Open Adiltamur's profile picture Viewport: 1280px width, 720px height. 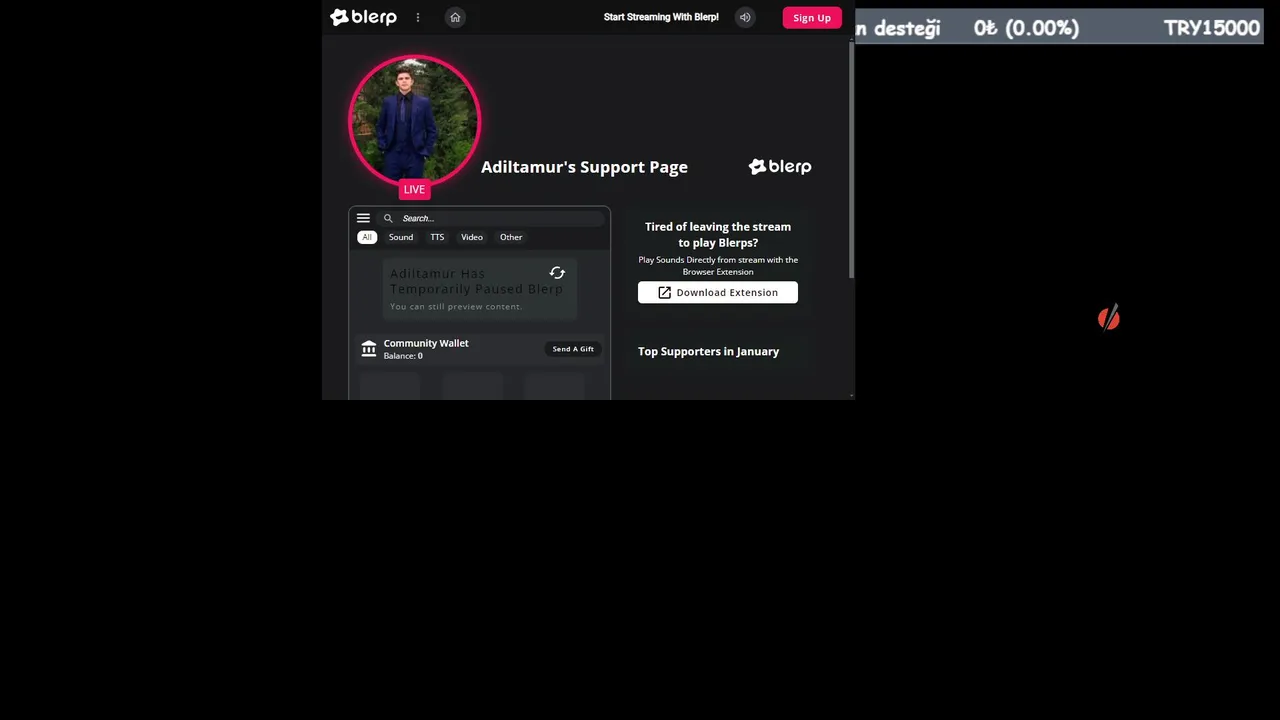pos(414,120)
